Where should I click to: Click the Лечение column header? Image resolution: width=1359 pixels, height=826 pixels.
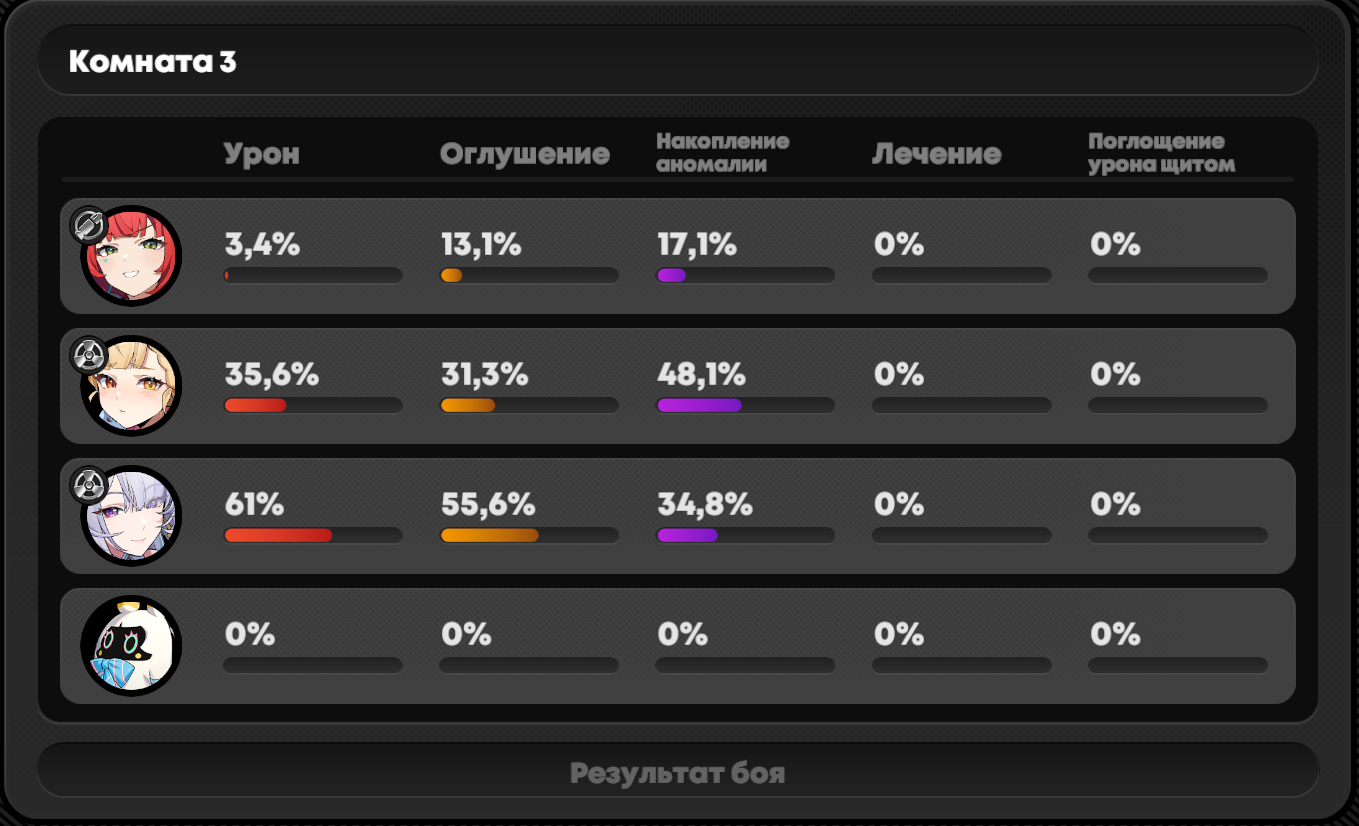pyautogui.click(x=937, y=154)
